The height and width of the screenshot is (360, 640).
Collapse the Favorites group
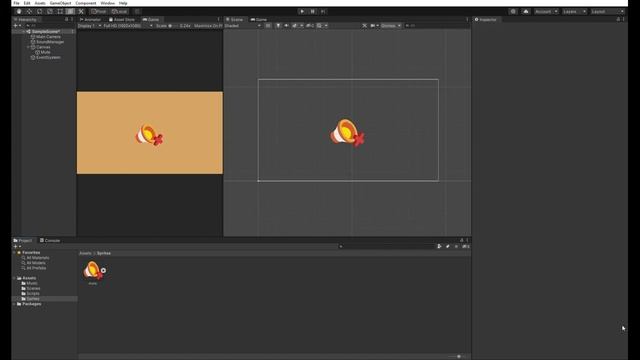point(14,253)
